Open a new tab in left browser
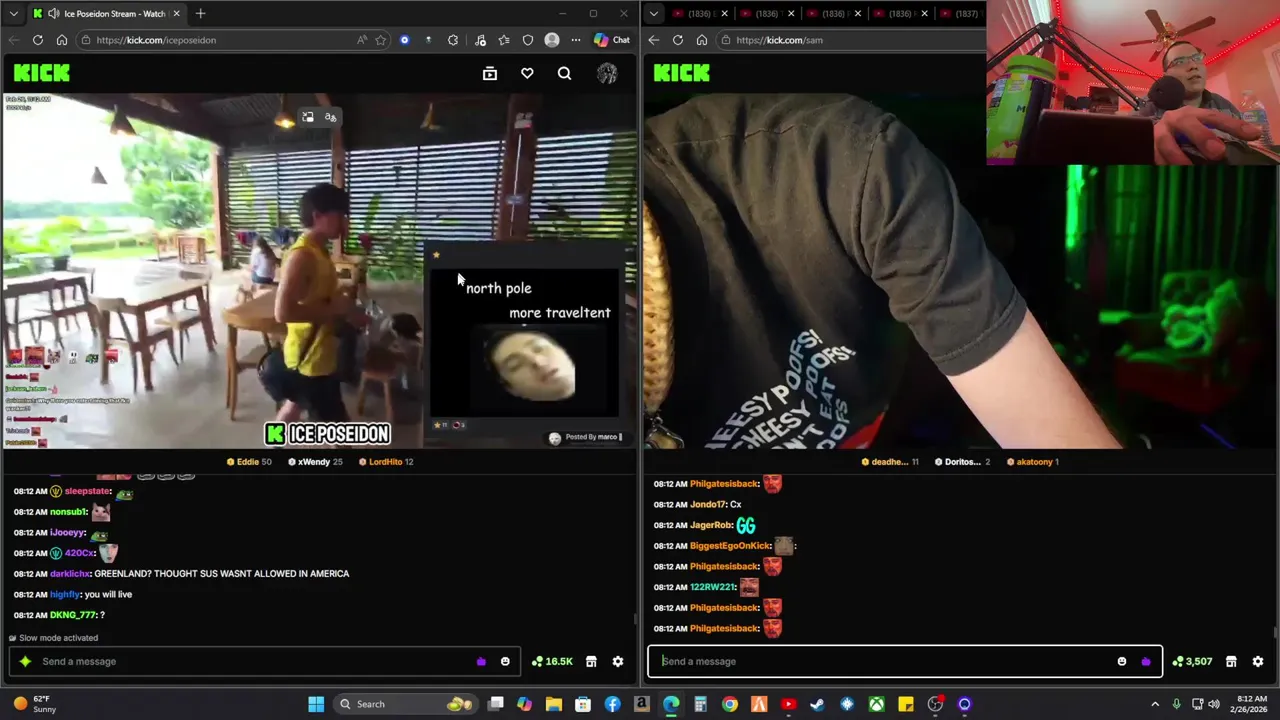Screen dimensions: 1280x720 point(200,14)
